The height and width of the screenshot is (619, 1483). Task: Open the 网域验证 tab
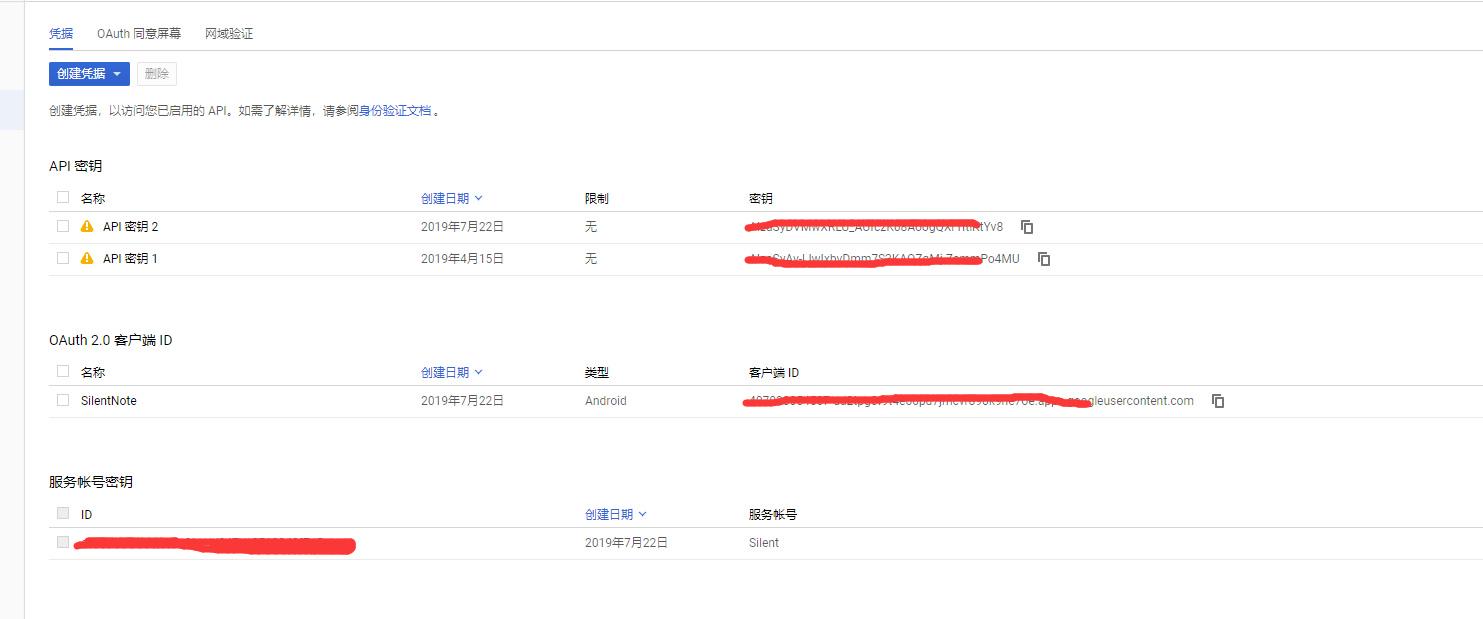(229, 33)
